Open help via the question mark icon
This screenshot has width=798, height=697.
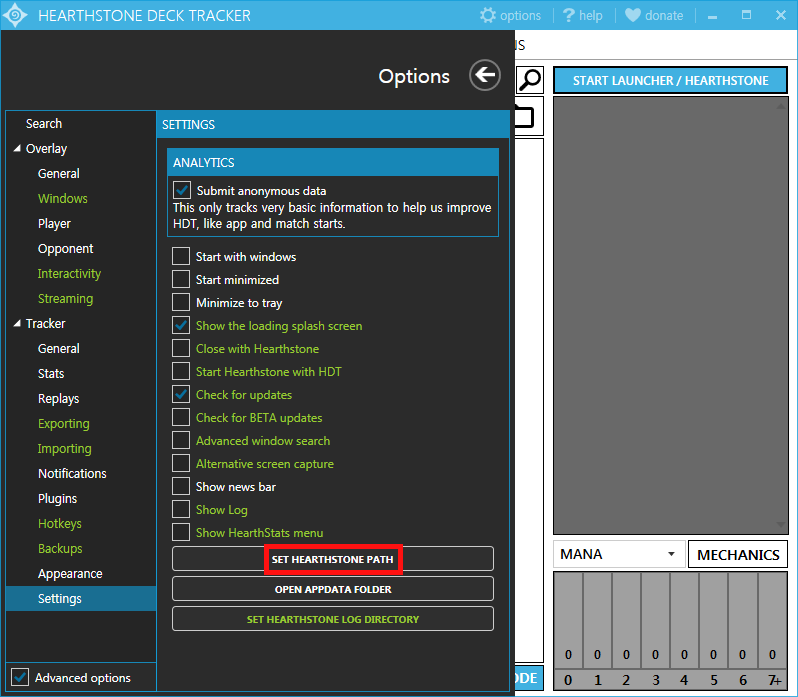(568, 15)
